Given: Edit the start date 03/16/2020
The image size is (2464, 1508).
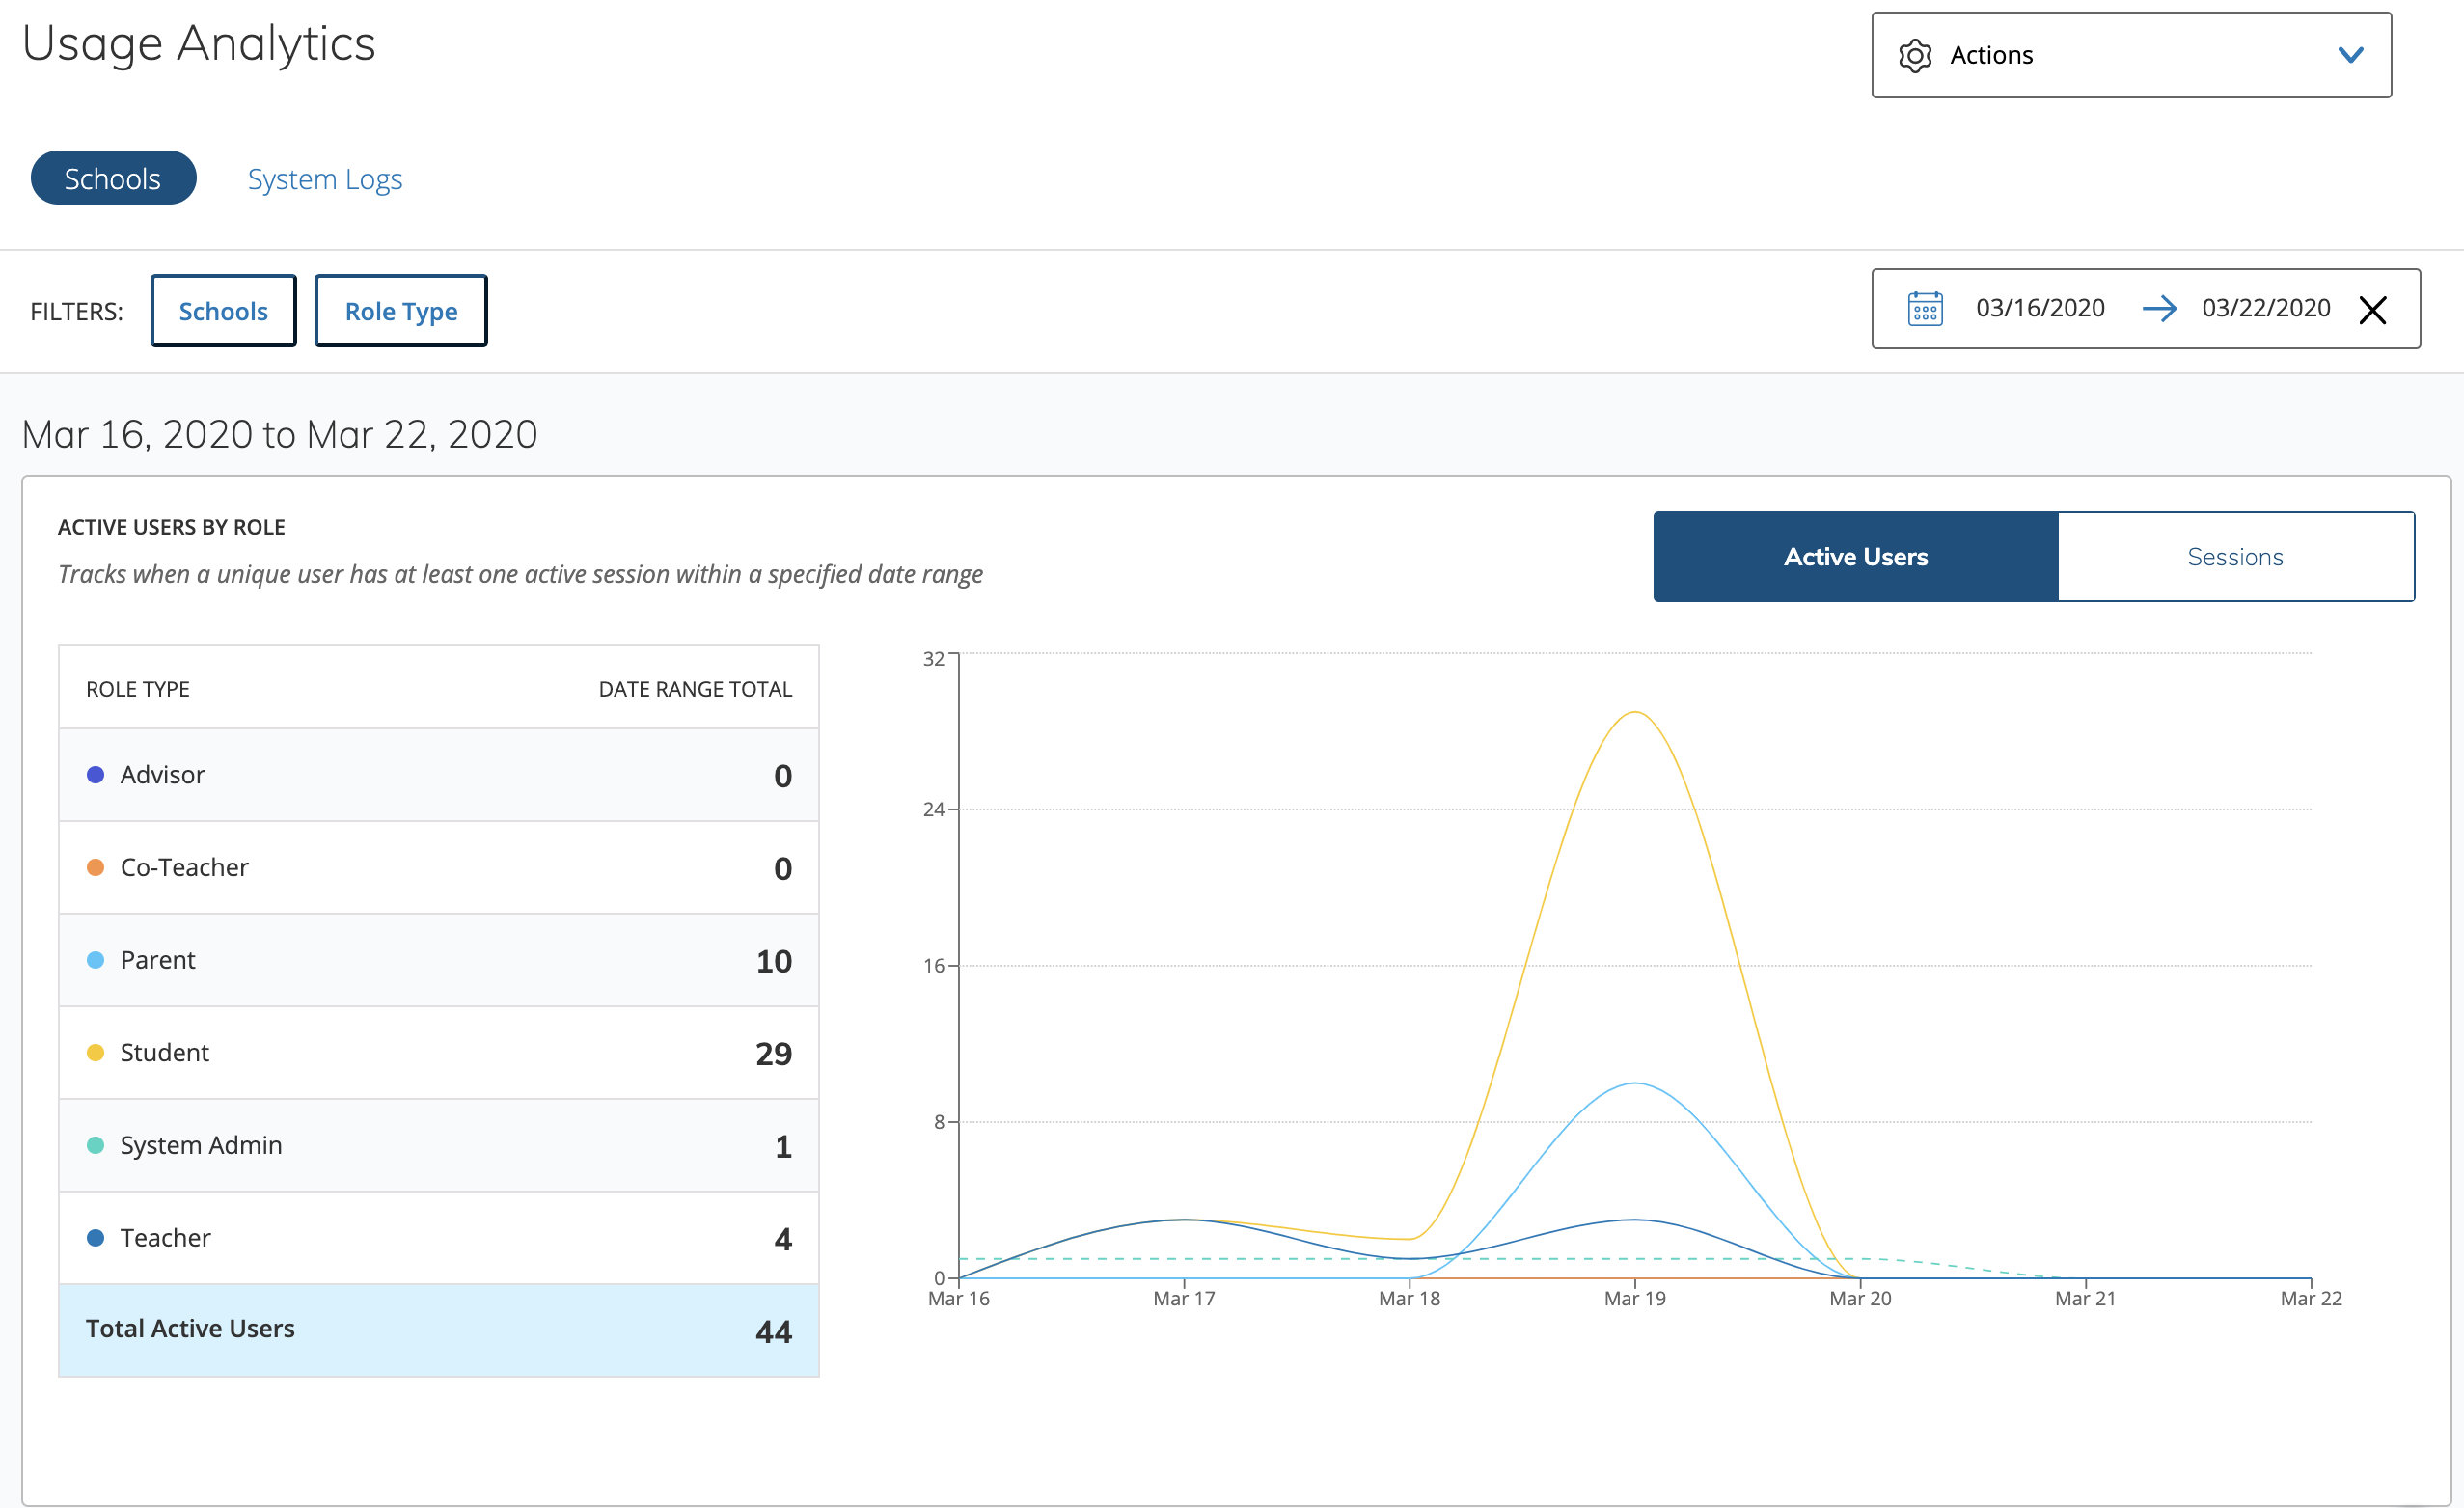Looking at the screenshot, I should click(x=2039, y=309).
